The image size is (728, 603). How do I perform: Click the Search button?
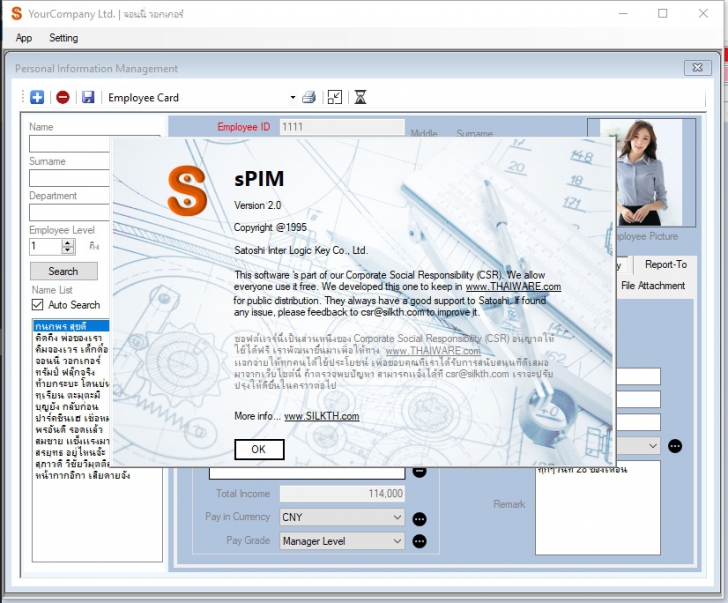(x=64, y=271)
